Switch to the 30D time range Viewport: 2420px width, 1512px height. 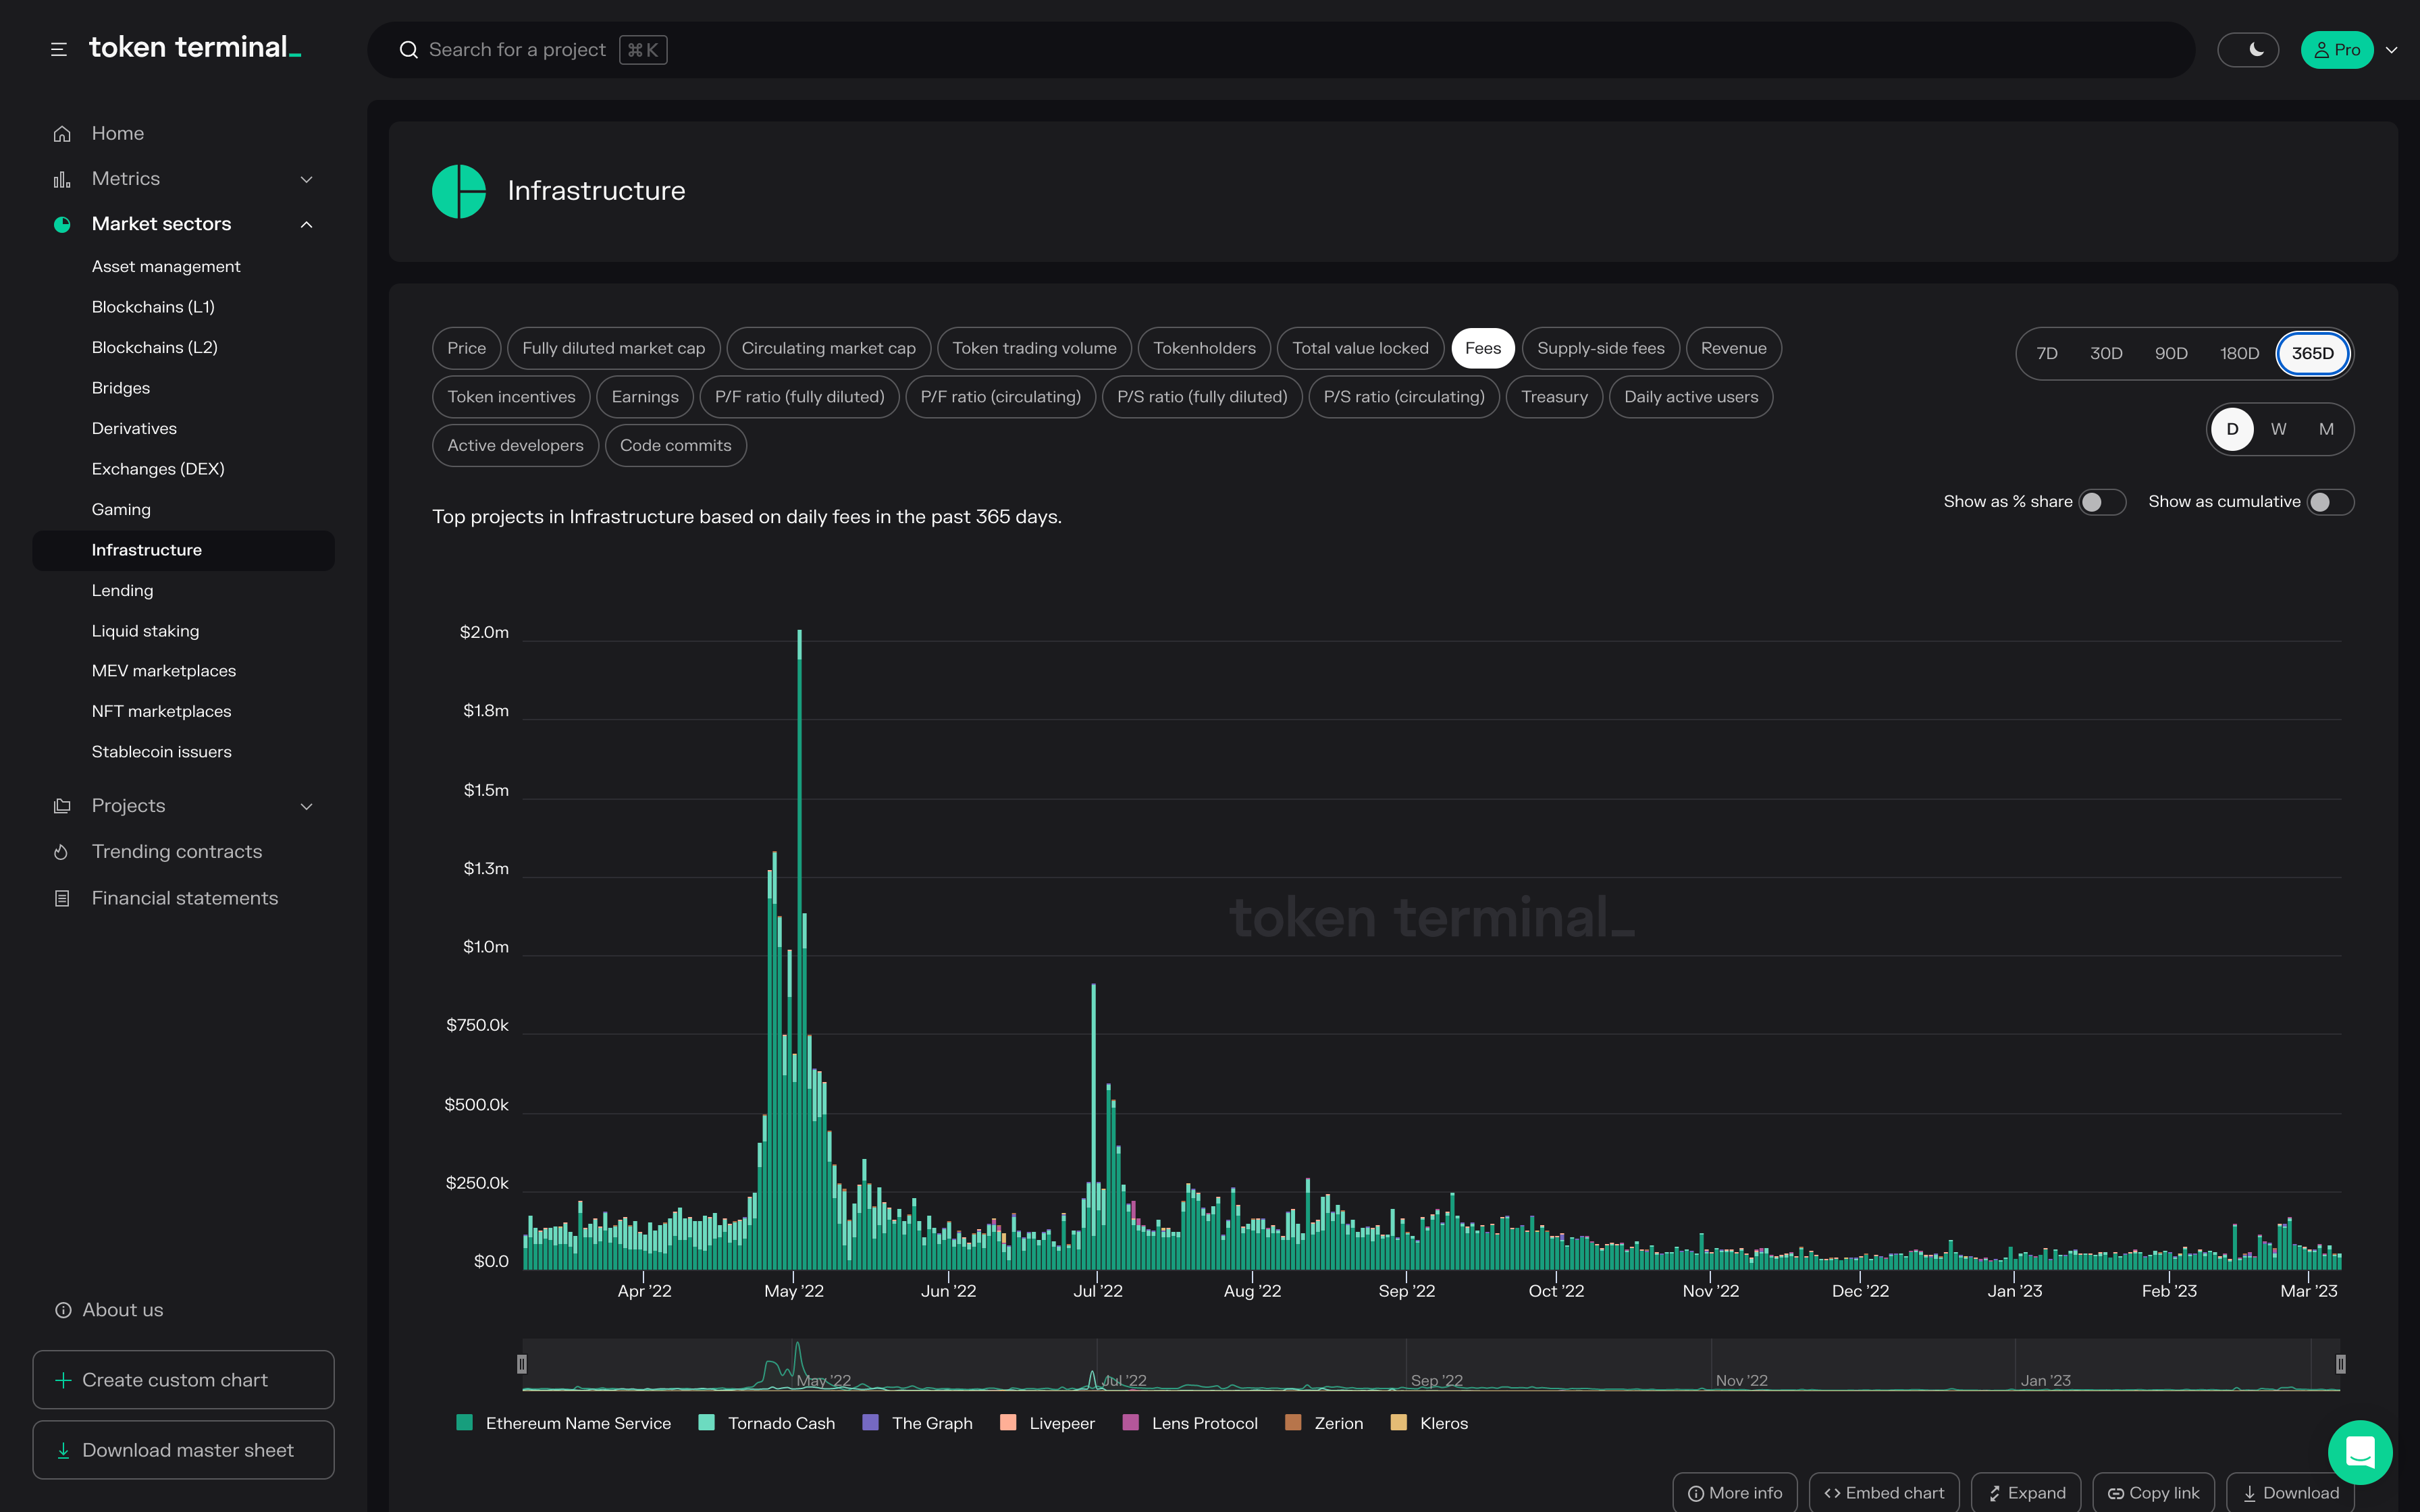click(2106, 353)
